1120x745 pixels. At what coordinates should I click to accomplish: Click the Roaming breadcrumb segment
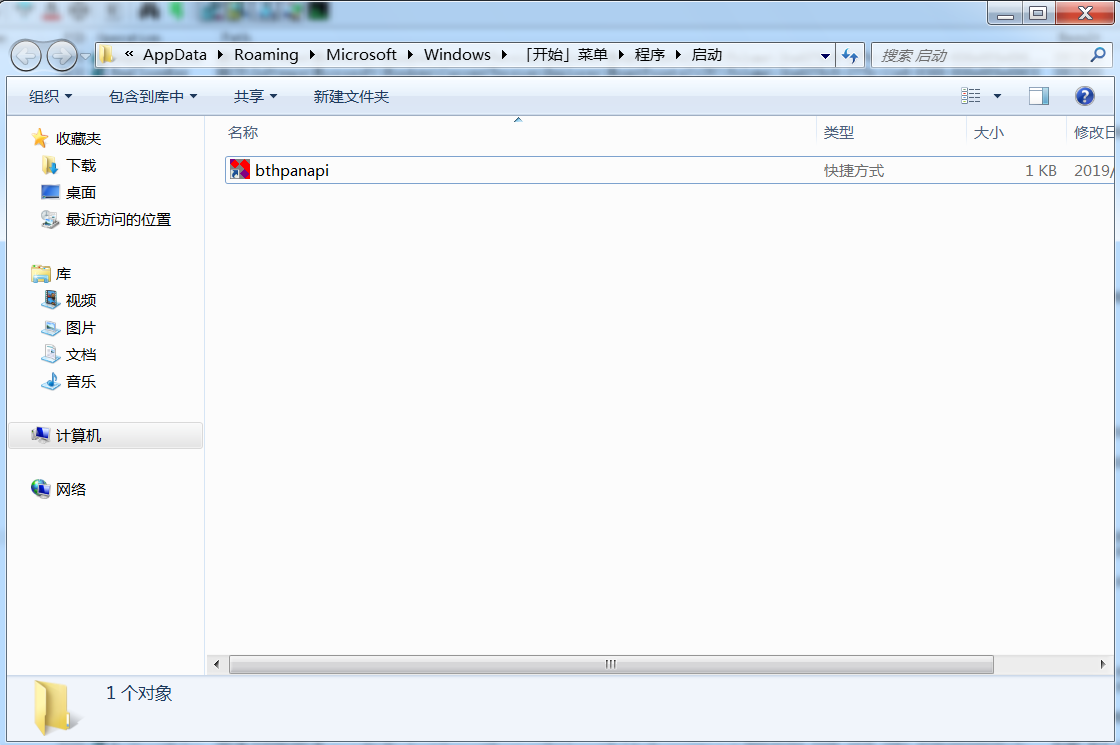coord(266,55)
